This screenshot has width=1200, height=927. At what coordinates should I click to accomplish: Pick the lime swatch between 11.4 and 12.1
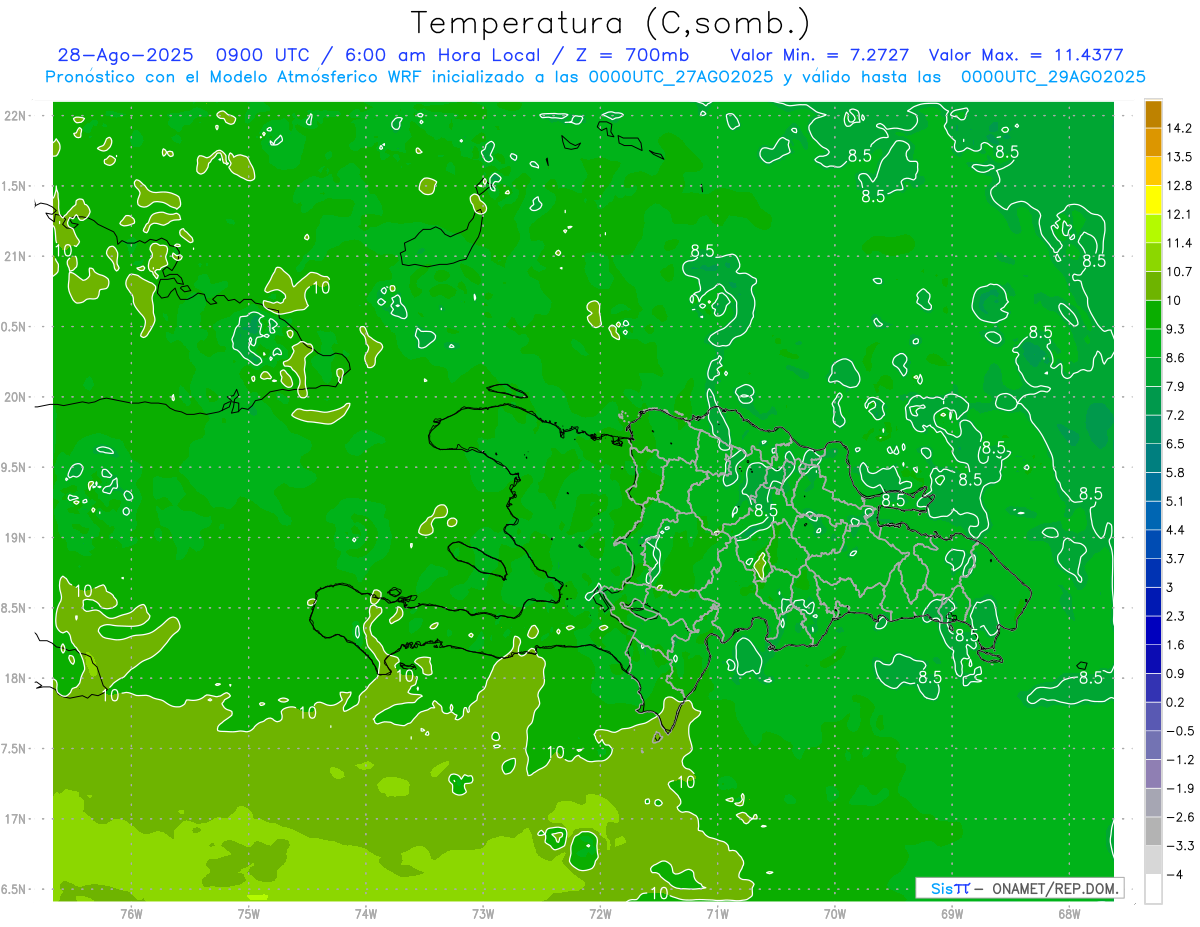(x=1153, y=228)
